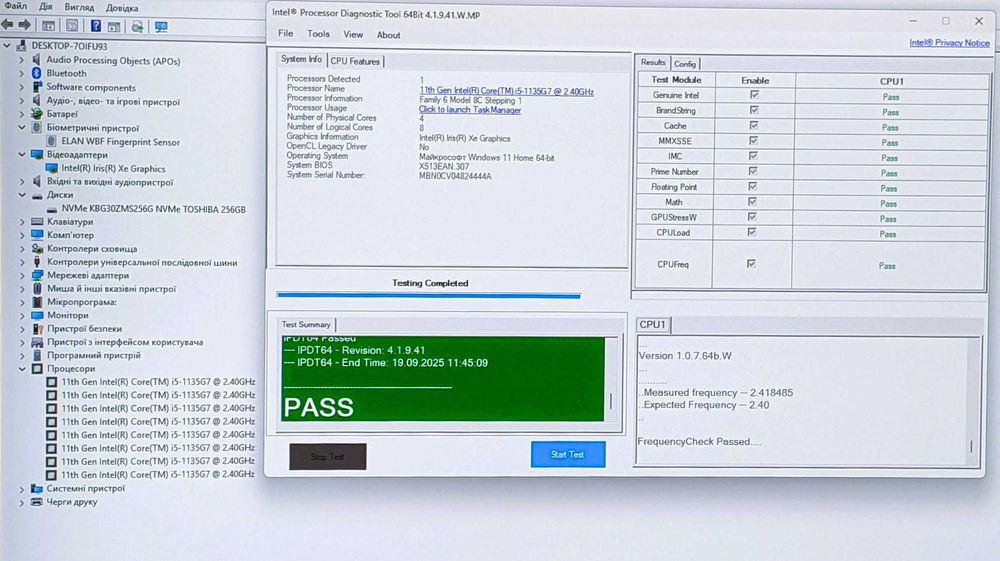1000x561 pixels.
Task: Toggle the MMXSSE enable checkbox
Action: 753,140
